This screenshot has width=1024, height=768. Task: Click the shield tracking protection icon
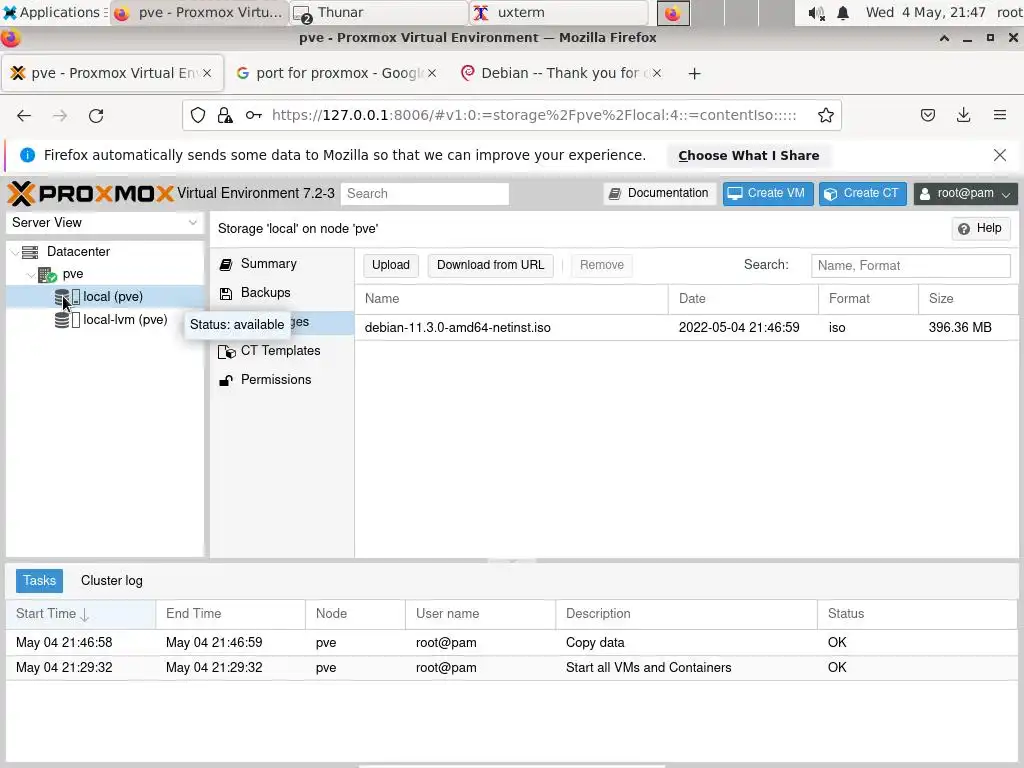[x=198, y=116]
